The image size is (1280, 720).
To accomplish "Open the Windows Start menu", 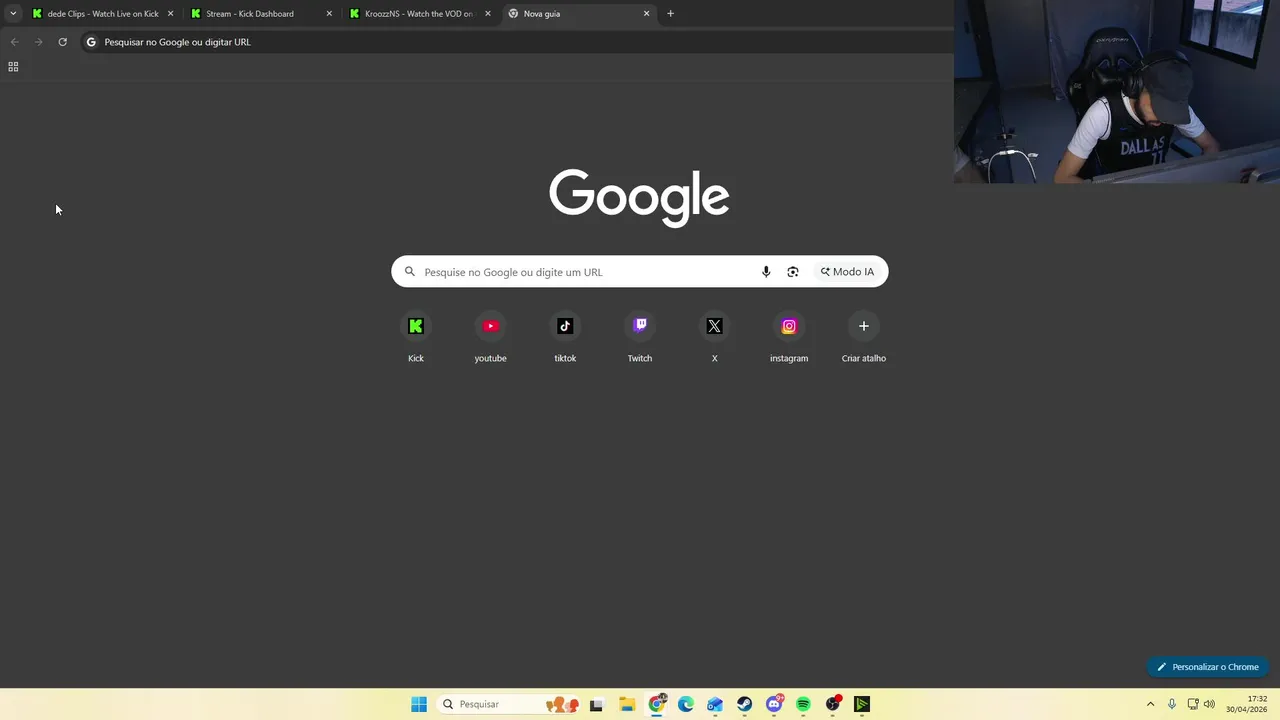I will tap(419, 704).
